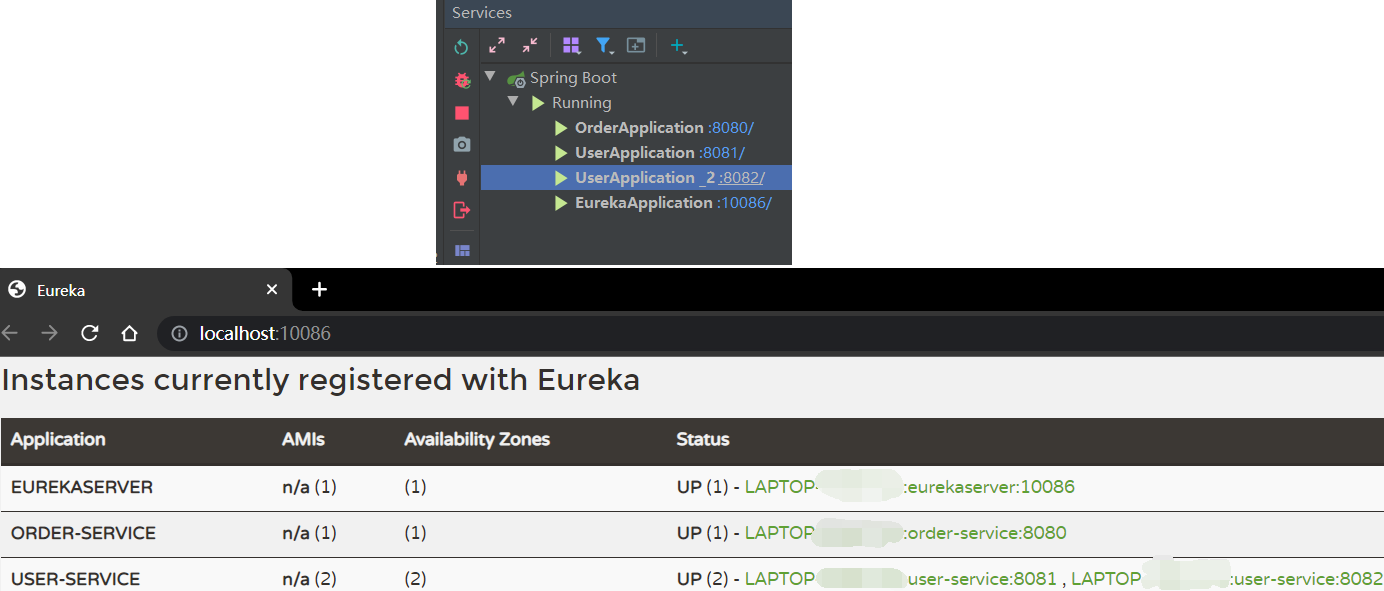This screenshot has width=1384, height=591.
Task: Click Open in New Tab icon
Action: coord(636,45)
